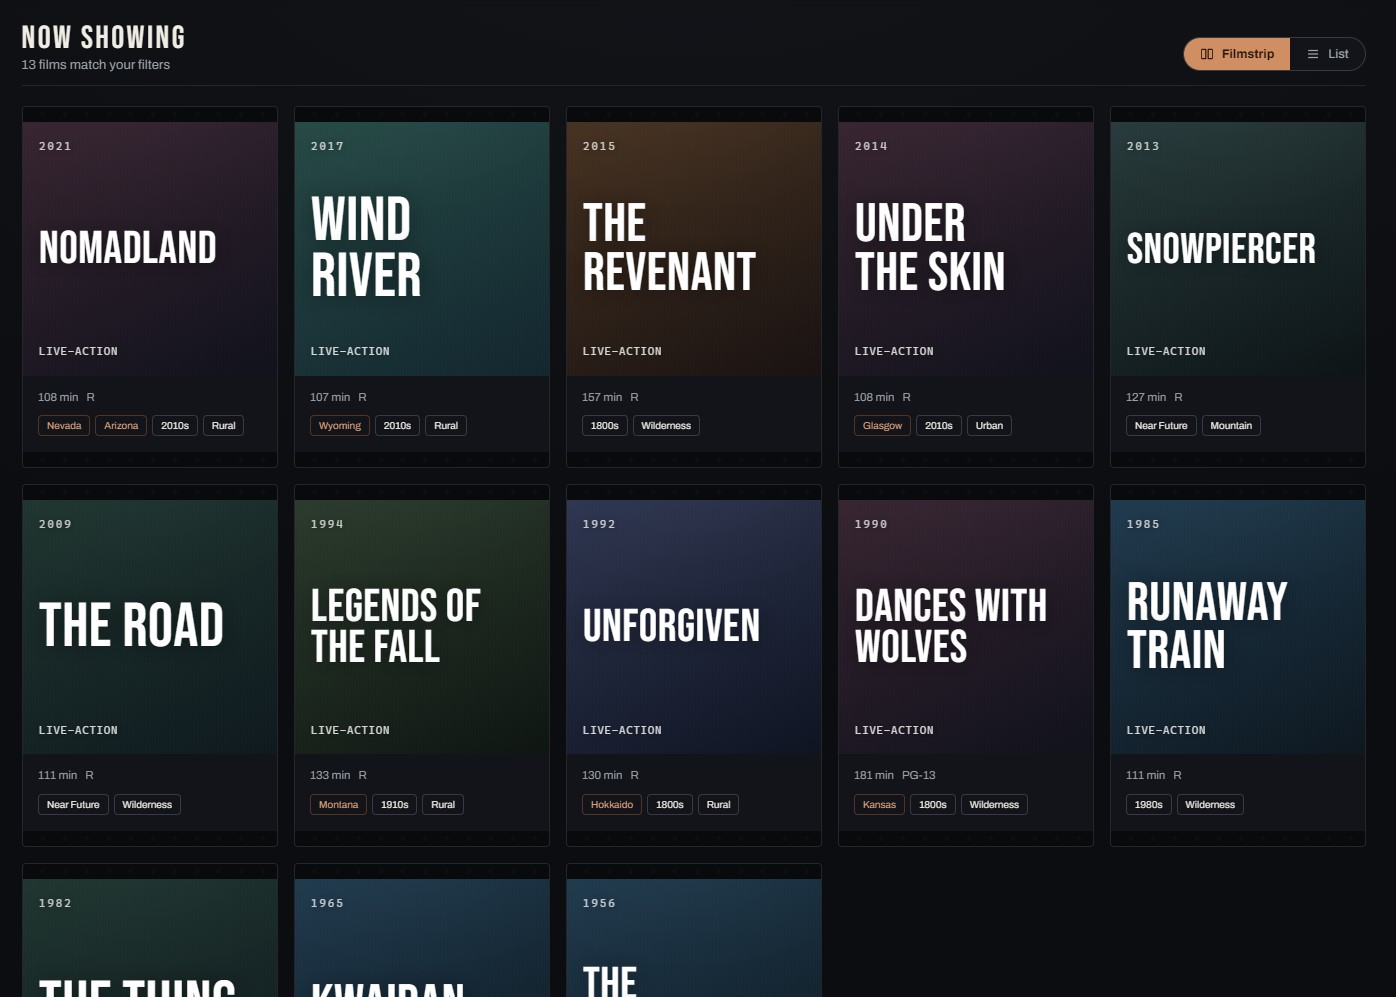This screenshot has height=997, width=1396.
Task: Switch to Filmstrip view
Action: click(1237, 54)
